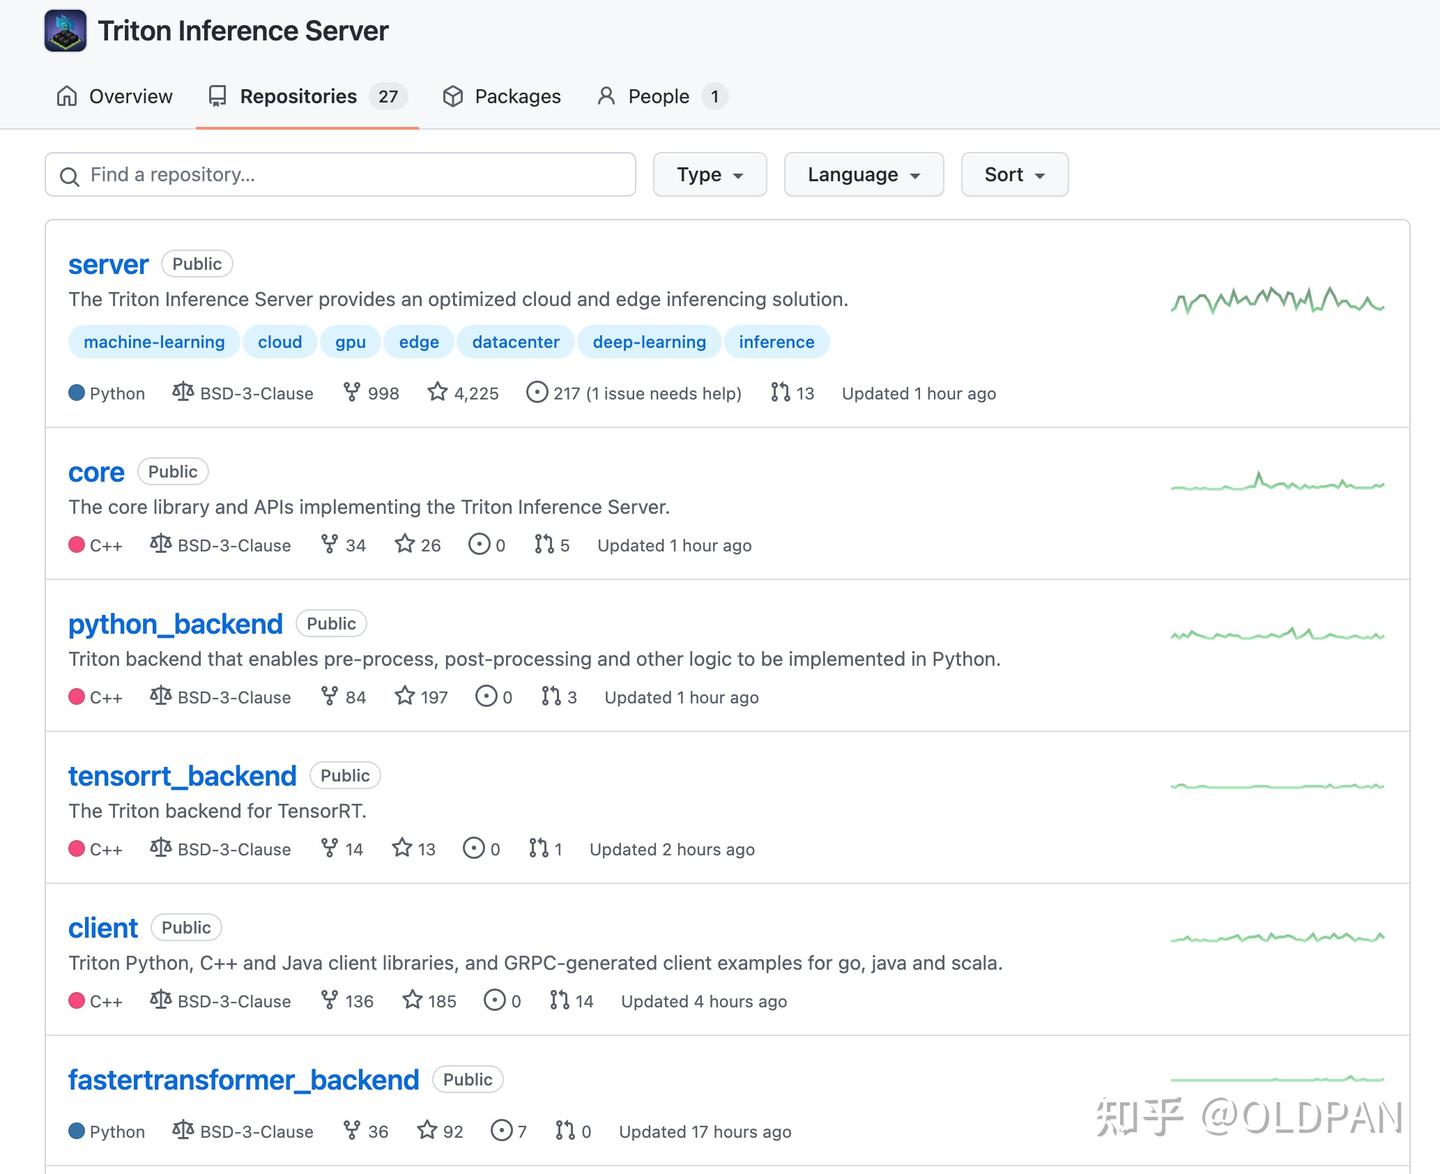The width and height of the screenshot is (1440, 1174).
Task: Click the star icon showing 4,225 stars on server
Action: tap(437, 392)
